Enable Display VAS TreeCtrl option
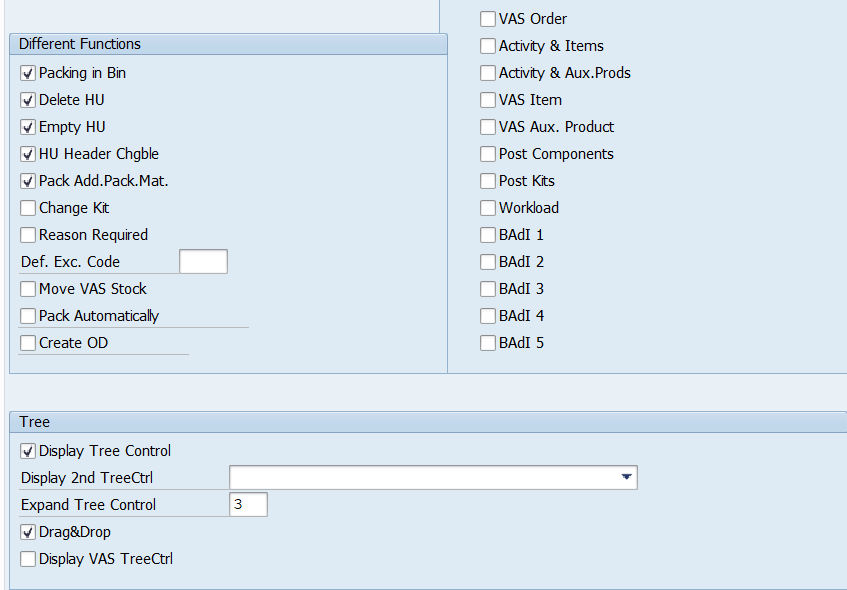 click(28, 559)
